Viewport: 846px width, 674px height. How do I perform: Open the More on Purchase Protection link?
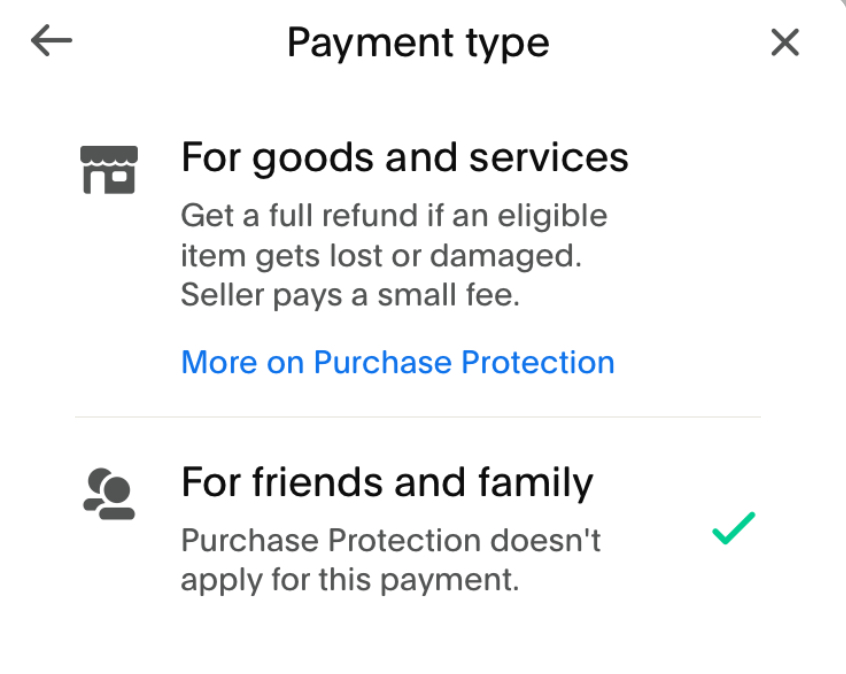(x=398, y=362)
